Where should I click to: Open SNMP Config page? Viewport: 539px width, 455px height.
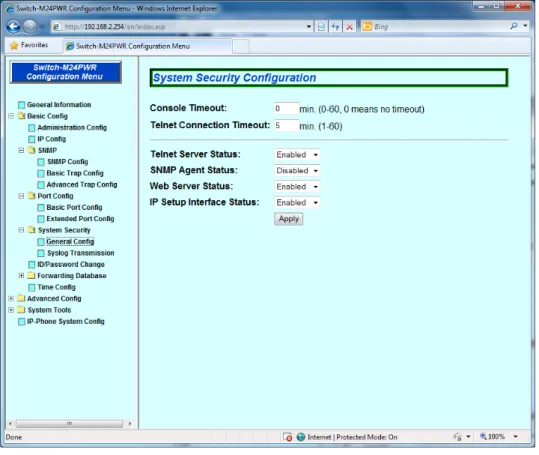[x=67, y=162]
